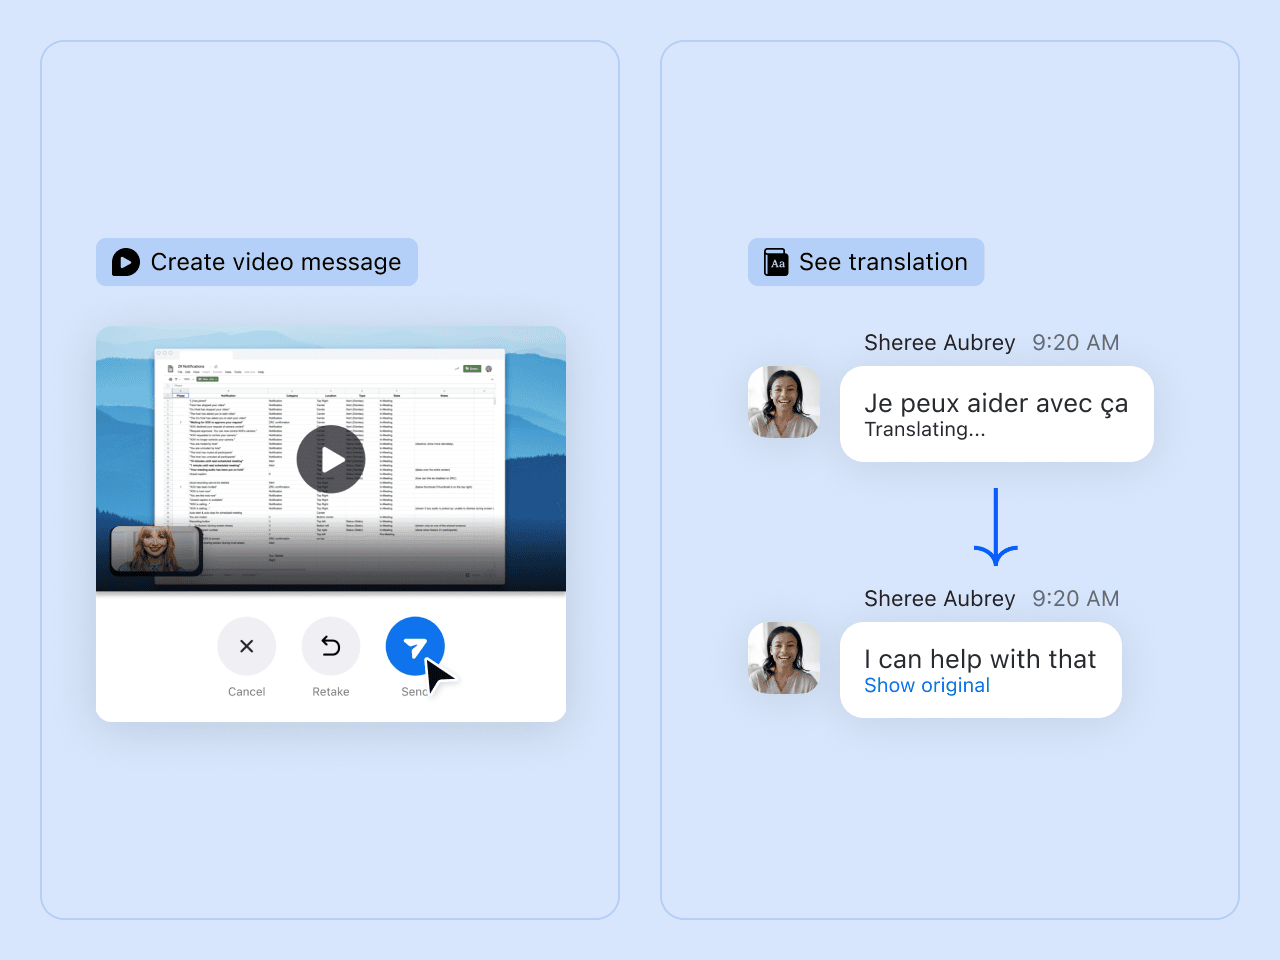The width and height of the screenshot is (1280, 960).
Task: Click the blue downward arrow between messages
Action: tap(995, 527)
